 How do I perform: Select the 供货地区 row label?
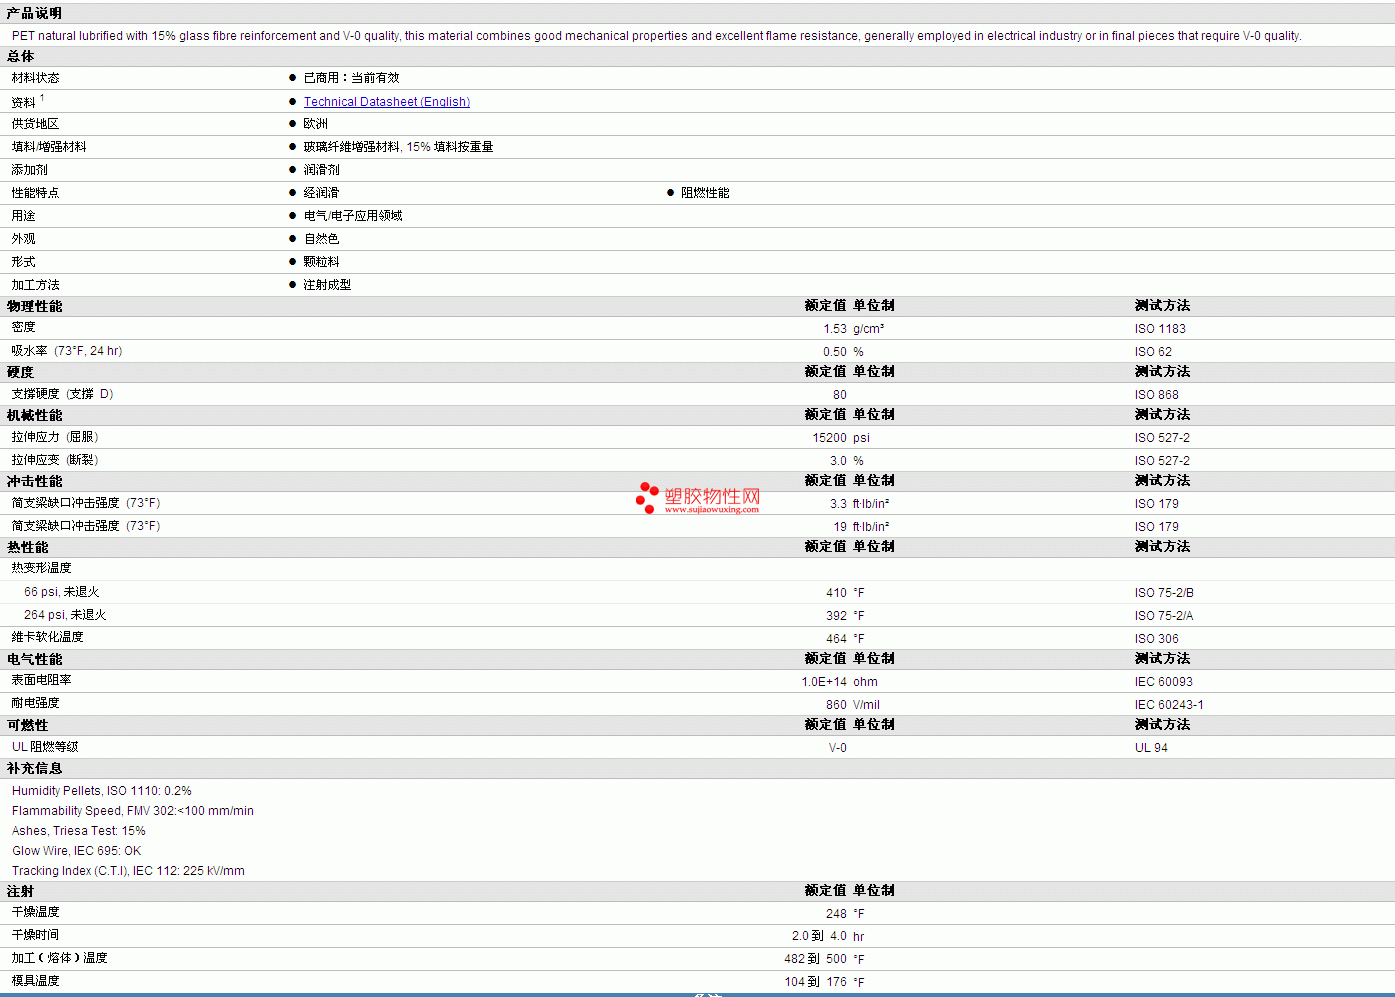(x=36, y=124)
